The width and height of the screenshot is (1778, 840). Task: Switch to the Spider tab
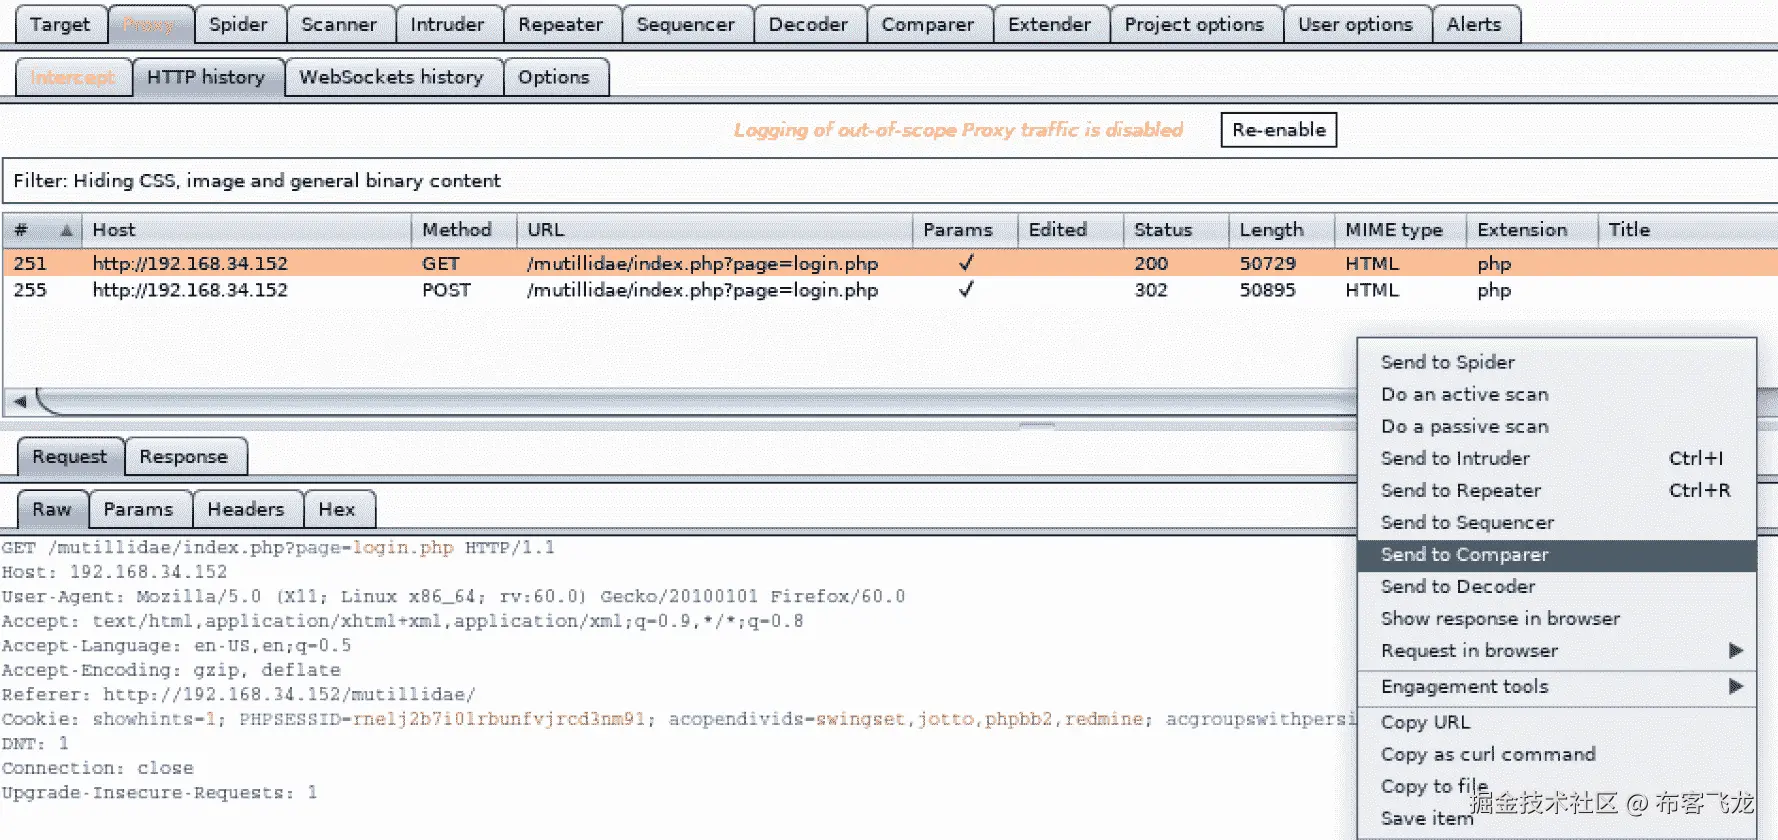point(238,24)
